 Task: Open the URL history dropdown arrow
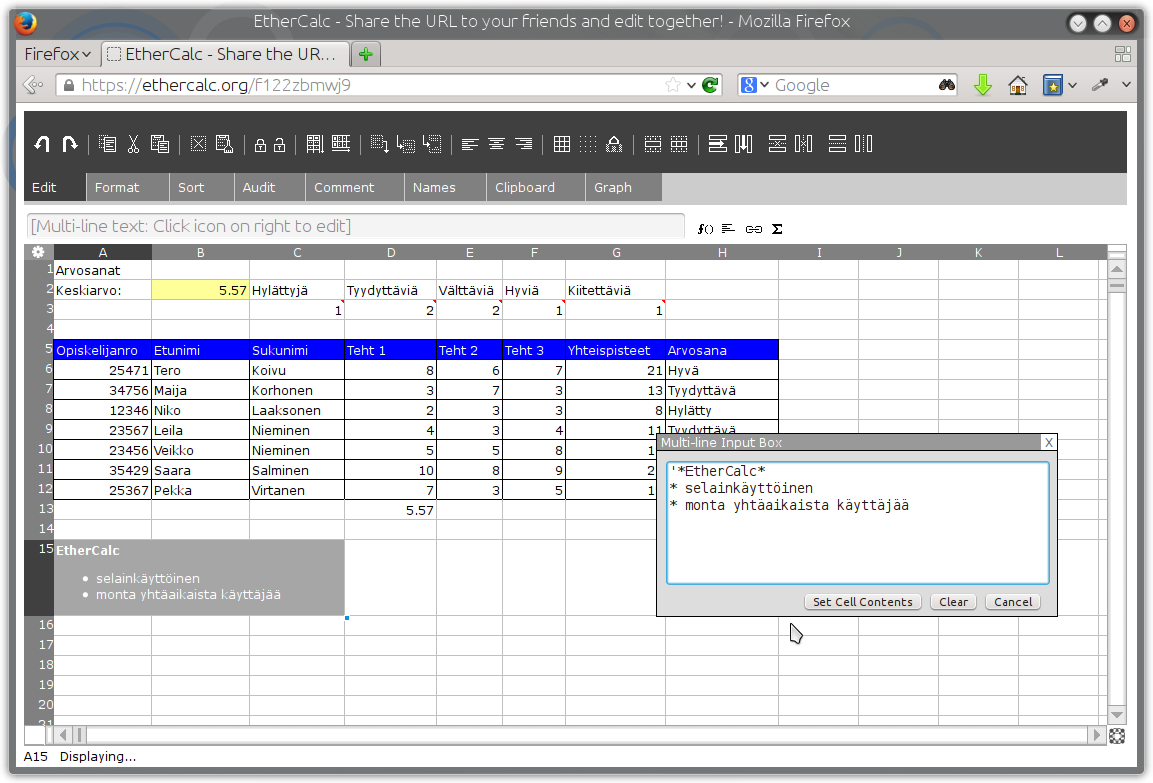691,85
